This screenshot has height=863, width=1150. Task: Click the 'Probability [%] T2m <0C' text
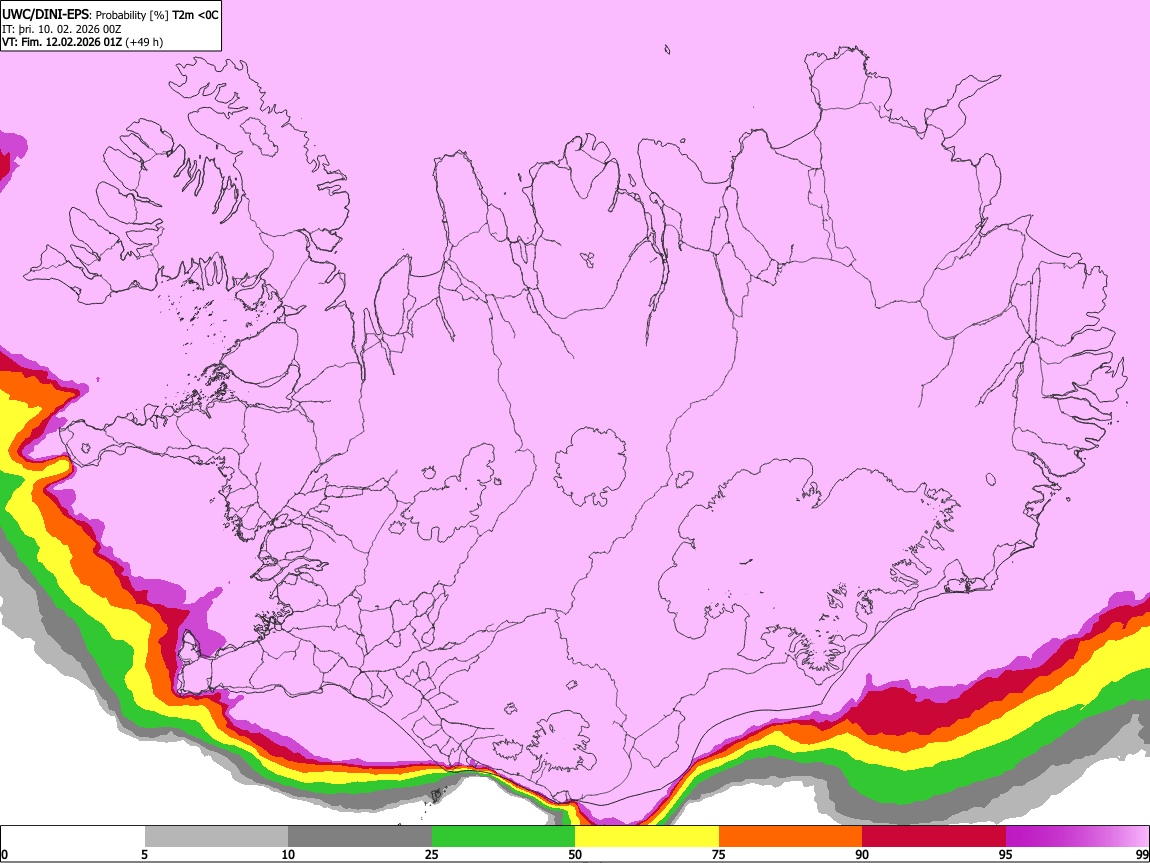click(x=157, y=15)
